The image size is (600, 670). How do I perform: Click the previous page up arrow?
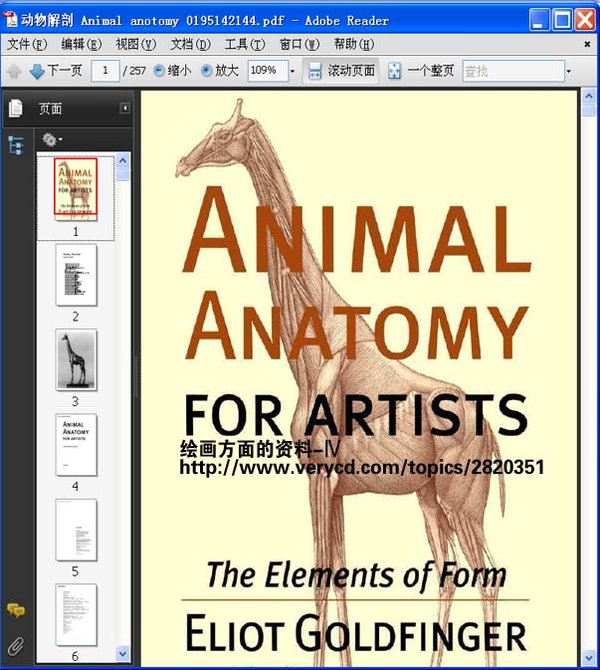pyautogui.click(x=14, y=71)
